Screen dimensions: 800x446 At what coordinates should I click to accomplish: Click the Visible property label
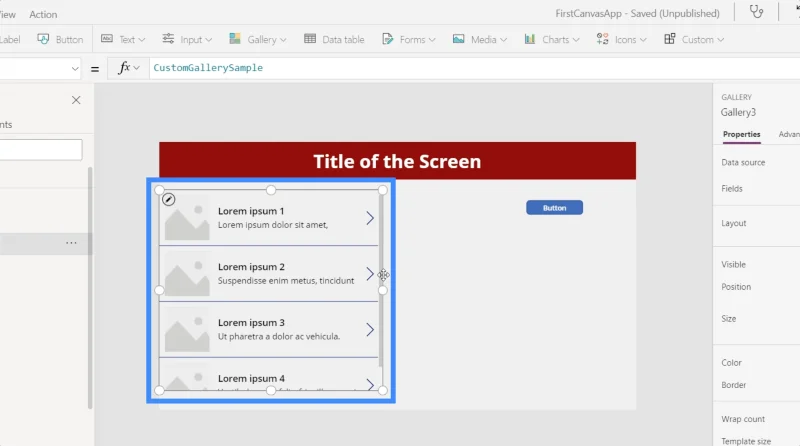(733, 264)
